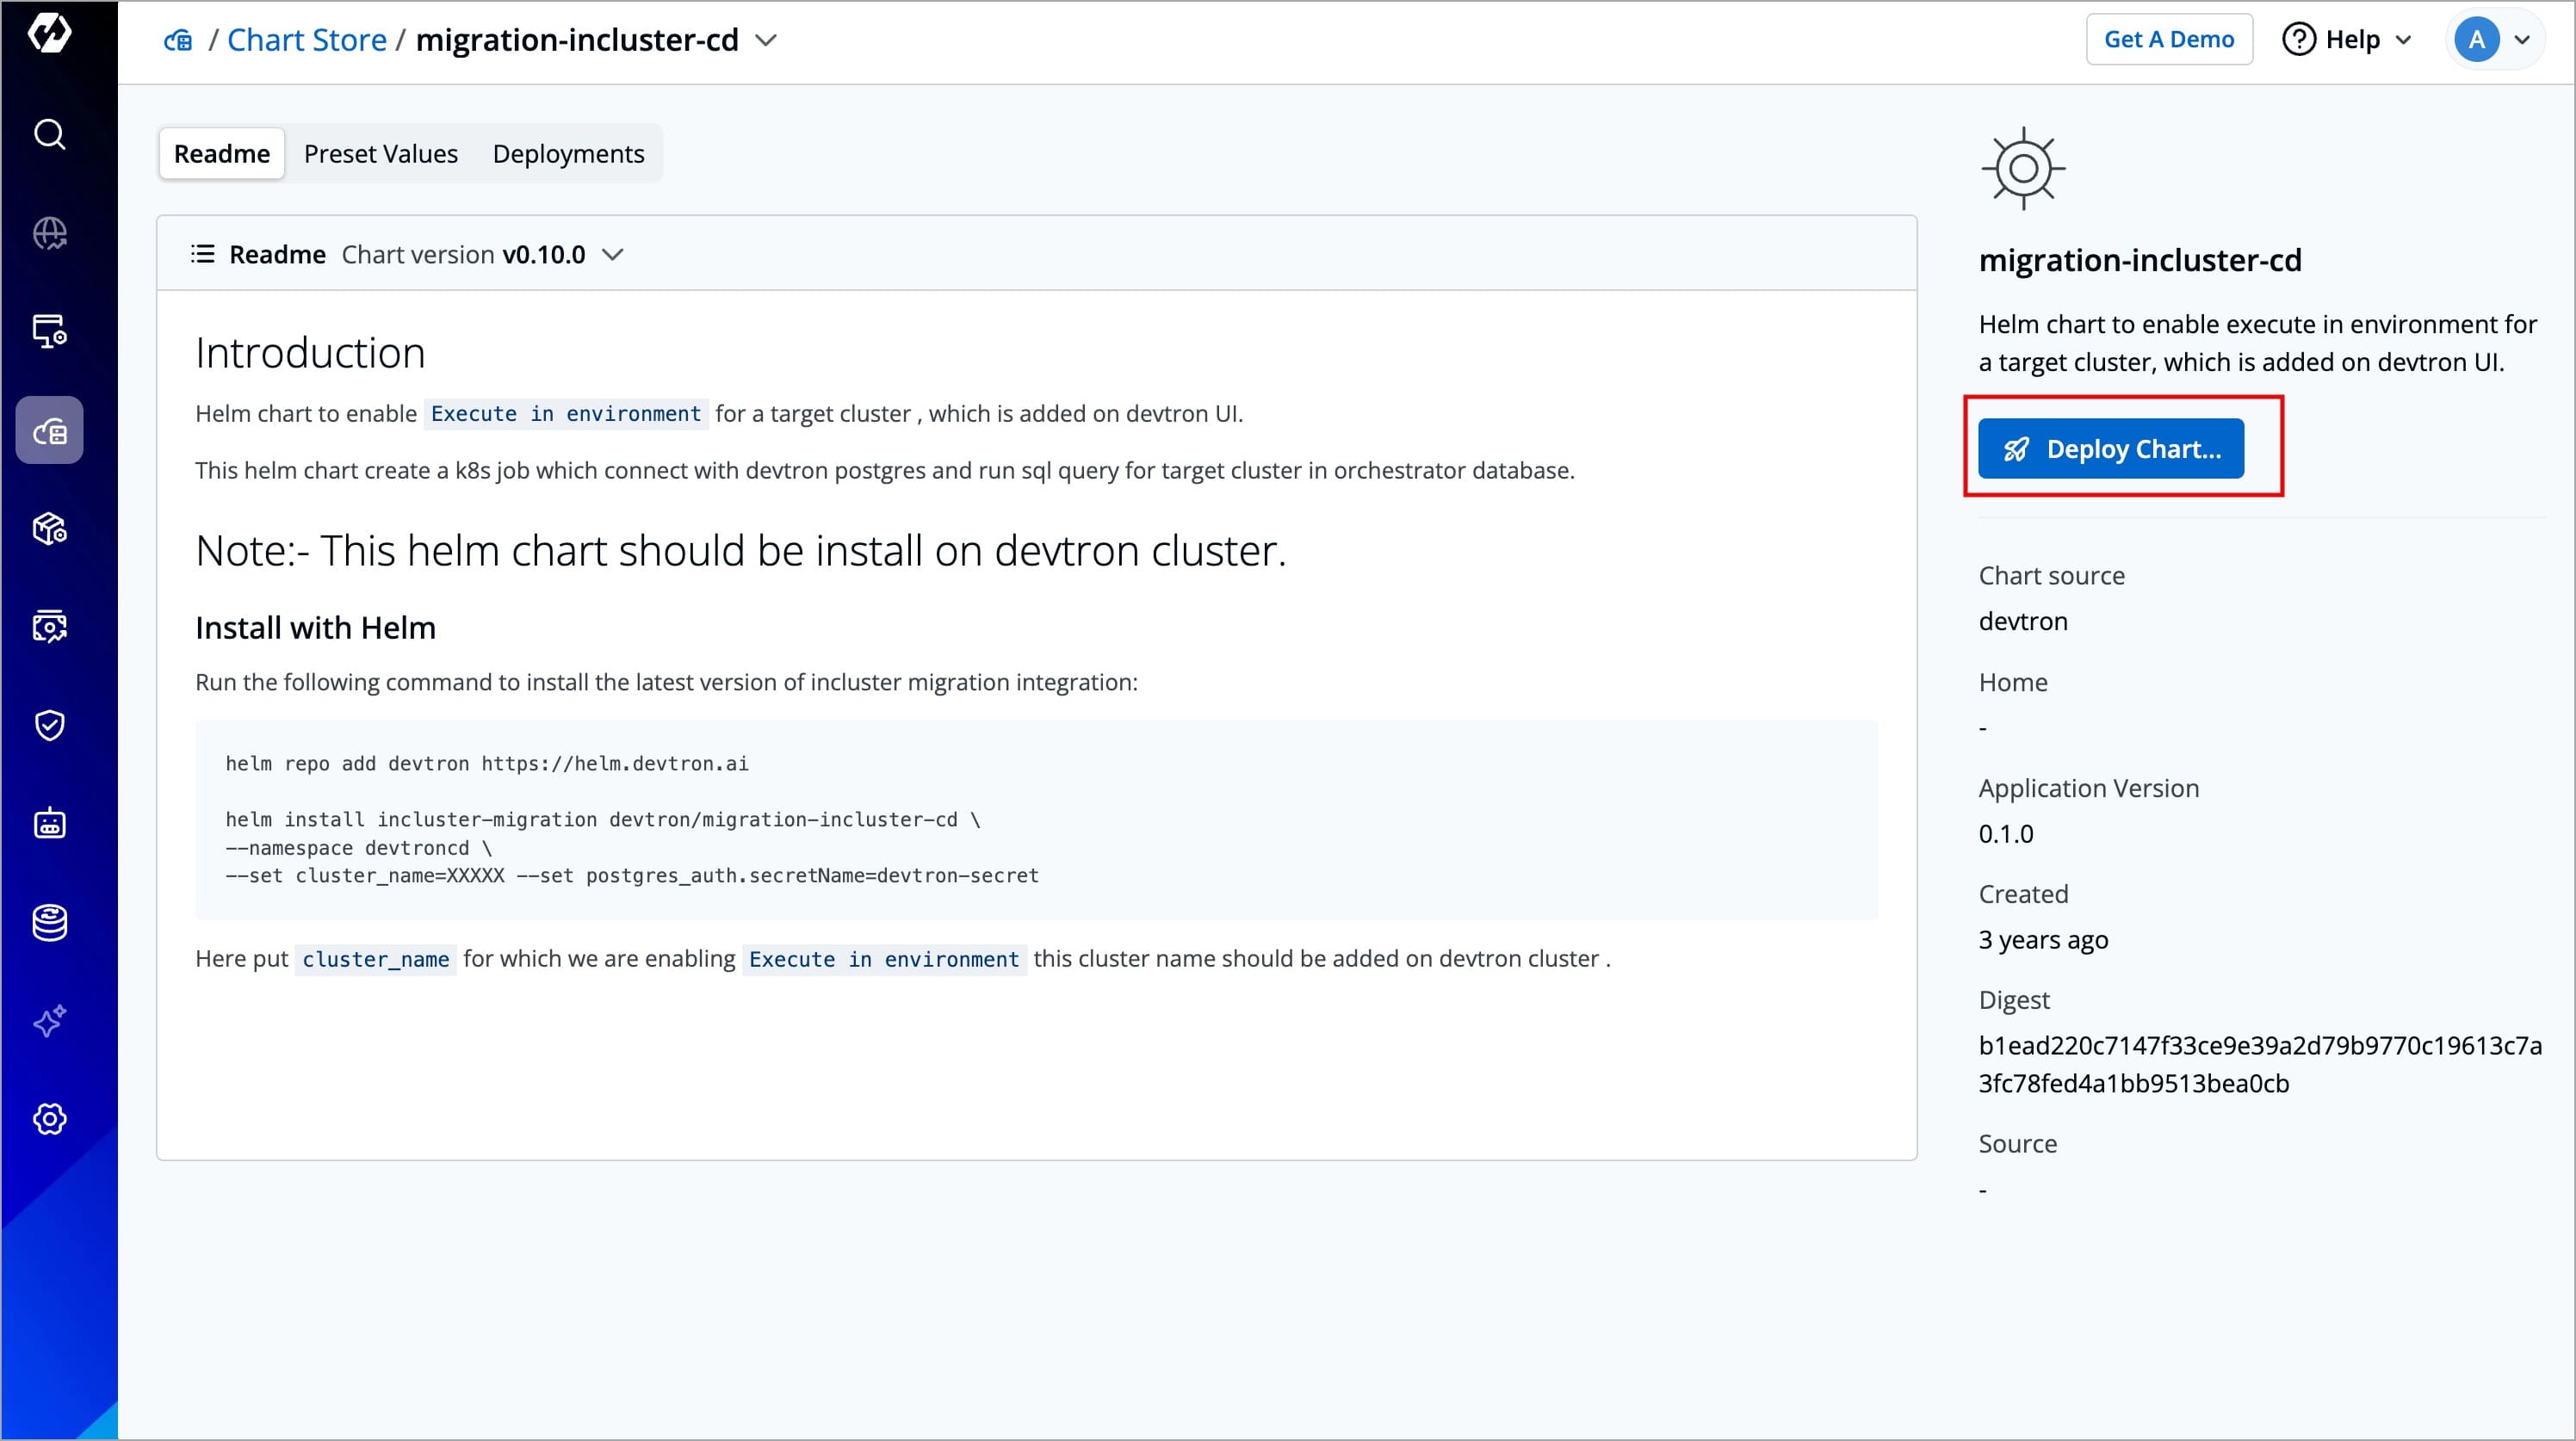Open search from the sidebar magnifier icon
The width and height of the screenshot is (2576, 1441).
click(x=49, y=134)
